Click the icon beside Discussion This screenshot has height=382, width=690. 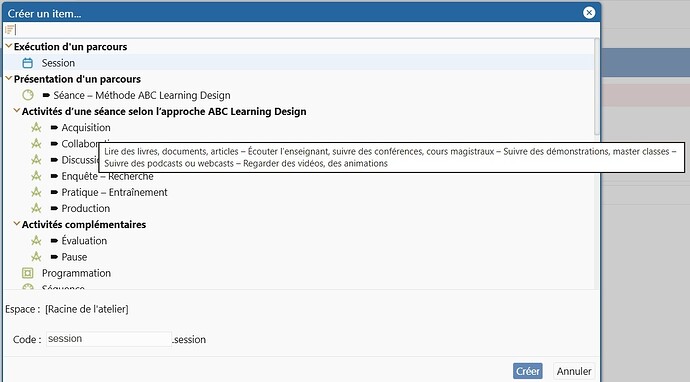(36, 160)
